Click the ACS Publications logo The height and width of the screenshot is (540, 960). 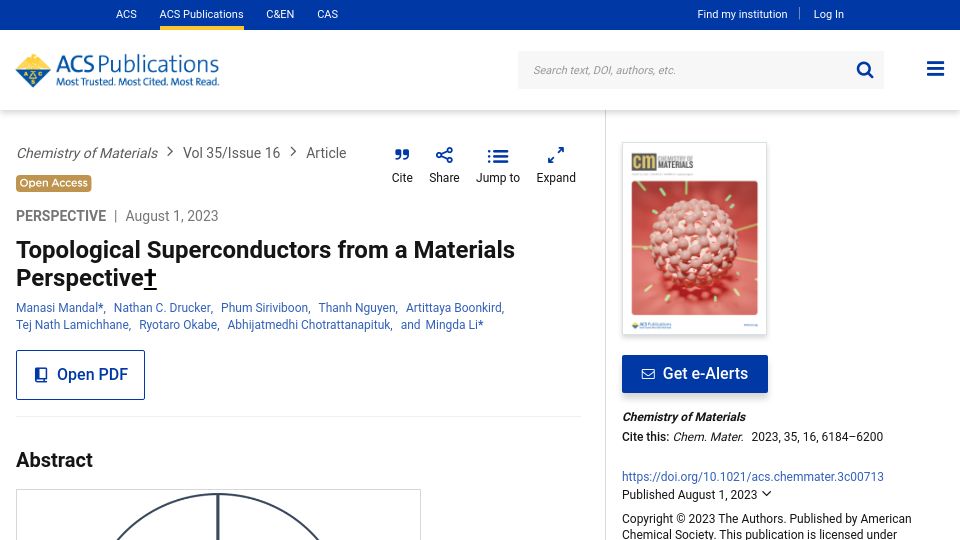point(118,70)
